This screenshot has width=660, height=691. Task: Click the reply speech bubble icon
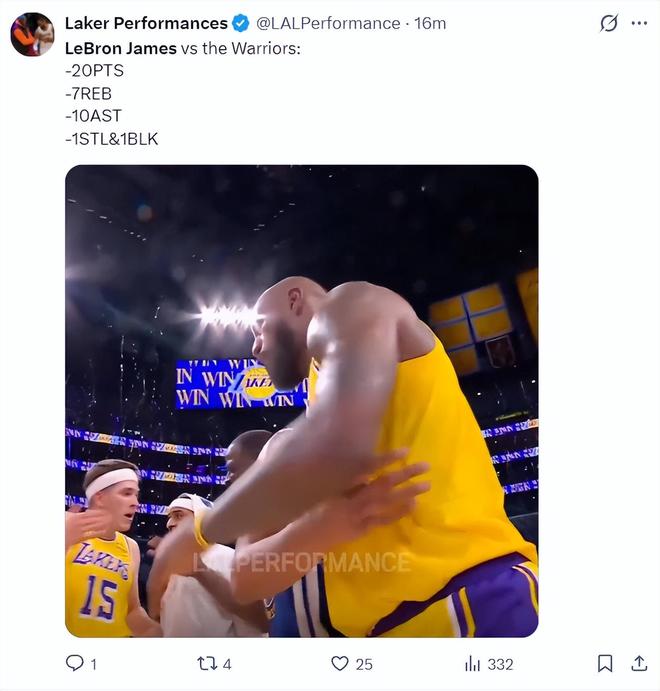pyautogui.click(x=74, y=663)
